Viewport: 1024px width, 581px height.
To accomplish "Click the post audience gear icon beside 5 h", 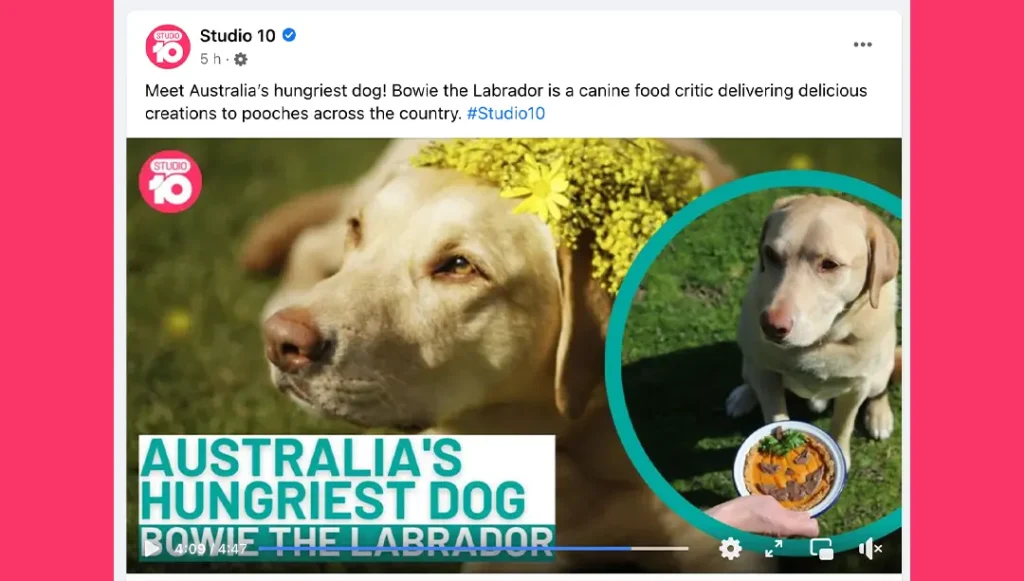I will click(240, 59).
